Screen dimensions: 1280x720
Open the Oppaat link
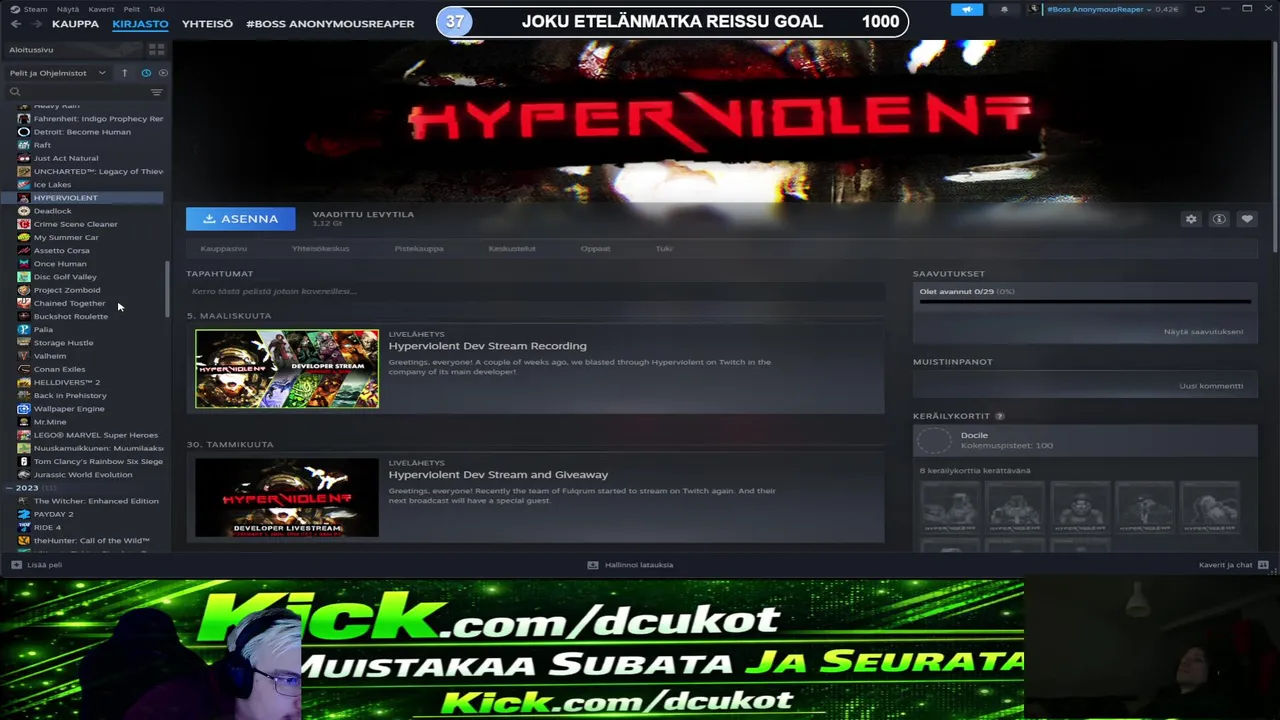pyautogui.click(x=595, y=249)
